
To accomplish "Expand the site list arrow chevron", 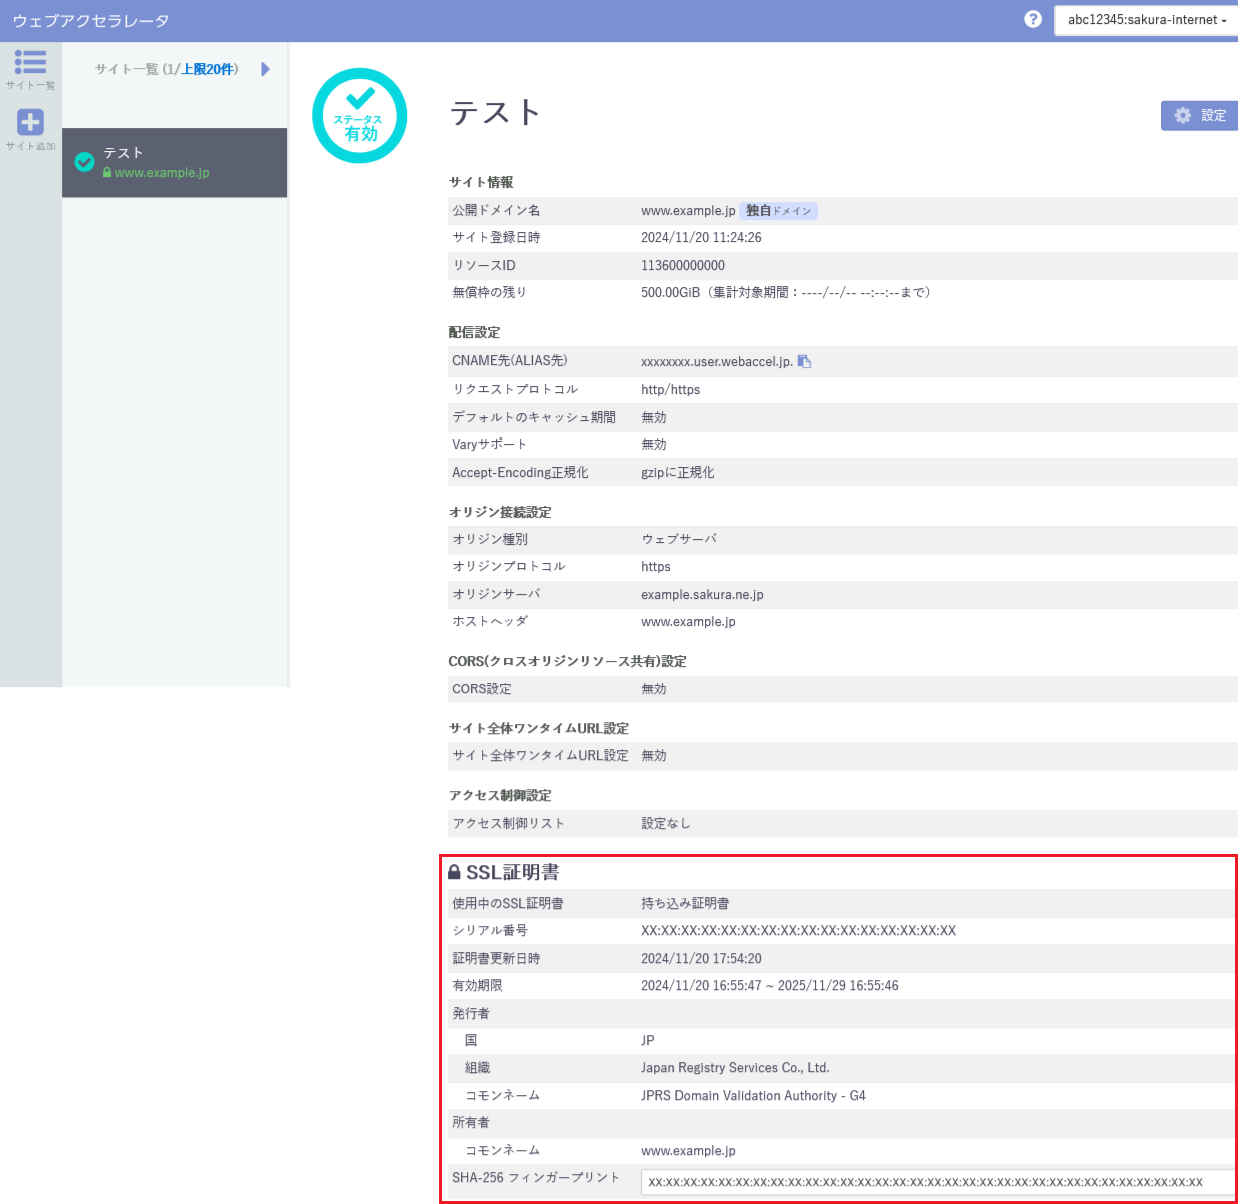I will 265,69.
